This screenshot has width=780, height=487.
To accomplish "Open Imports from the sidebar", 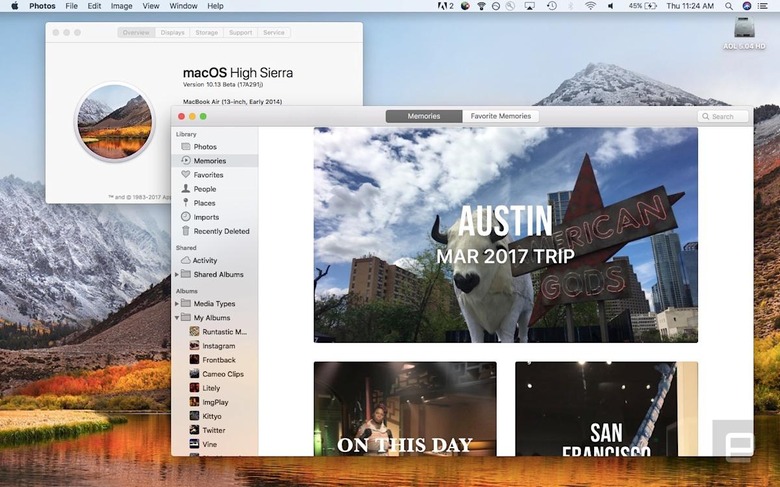I will click(x=205, y=217).
